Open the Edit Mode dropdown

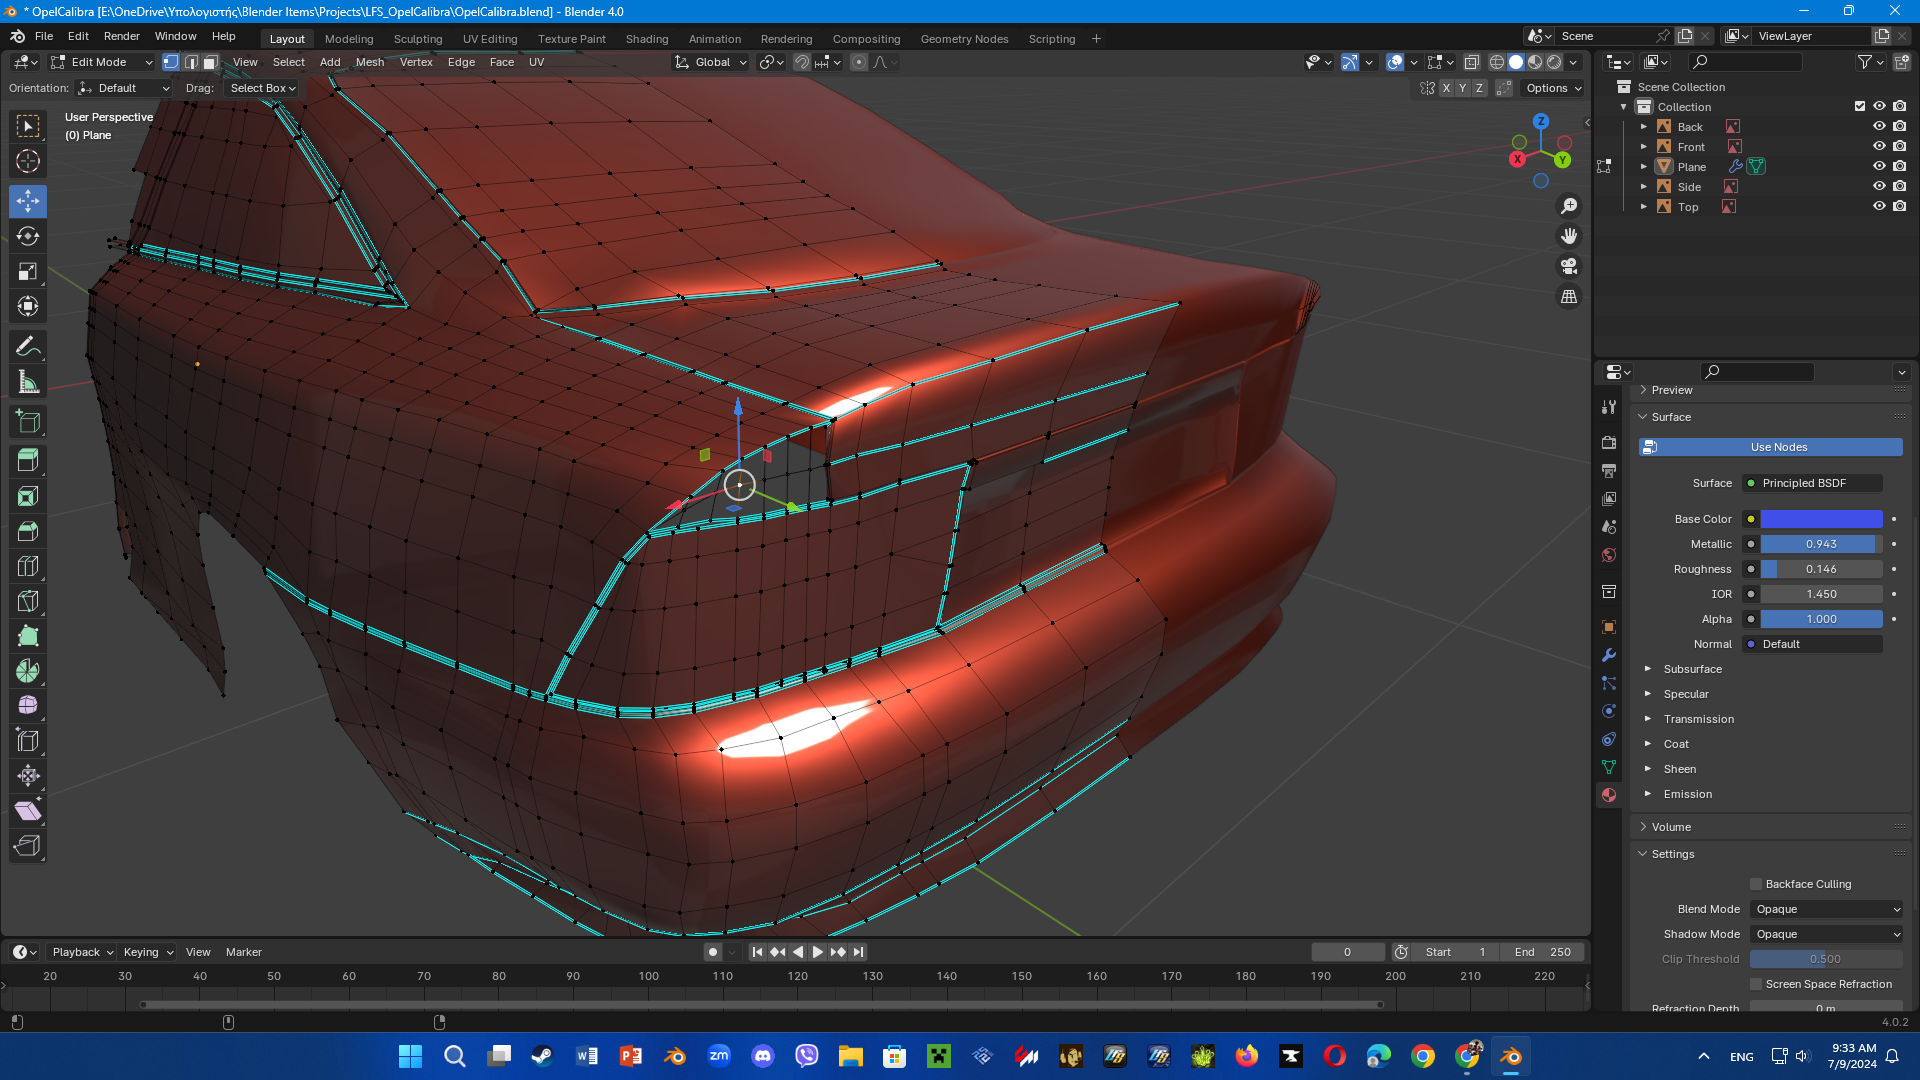click(102, 62)
